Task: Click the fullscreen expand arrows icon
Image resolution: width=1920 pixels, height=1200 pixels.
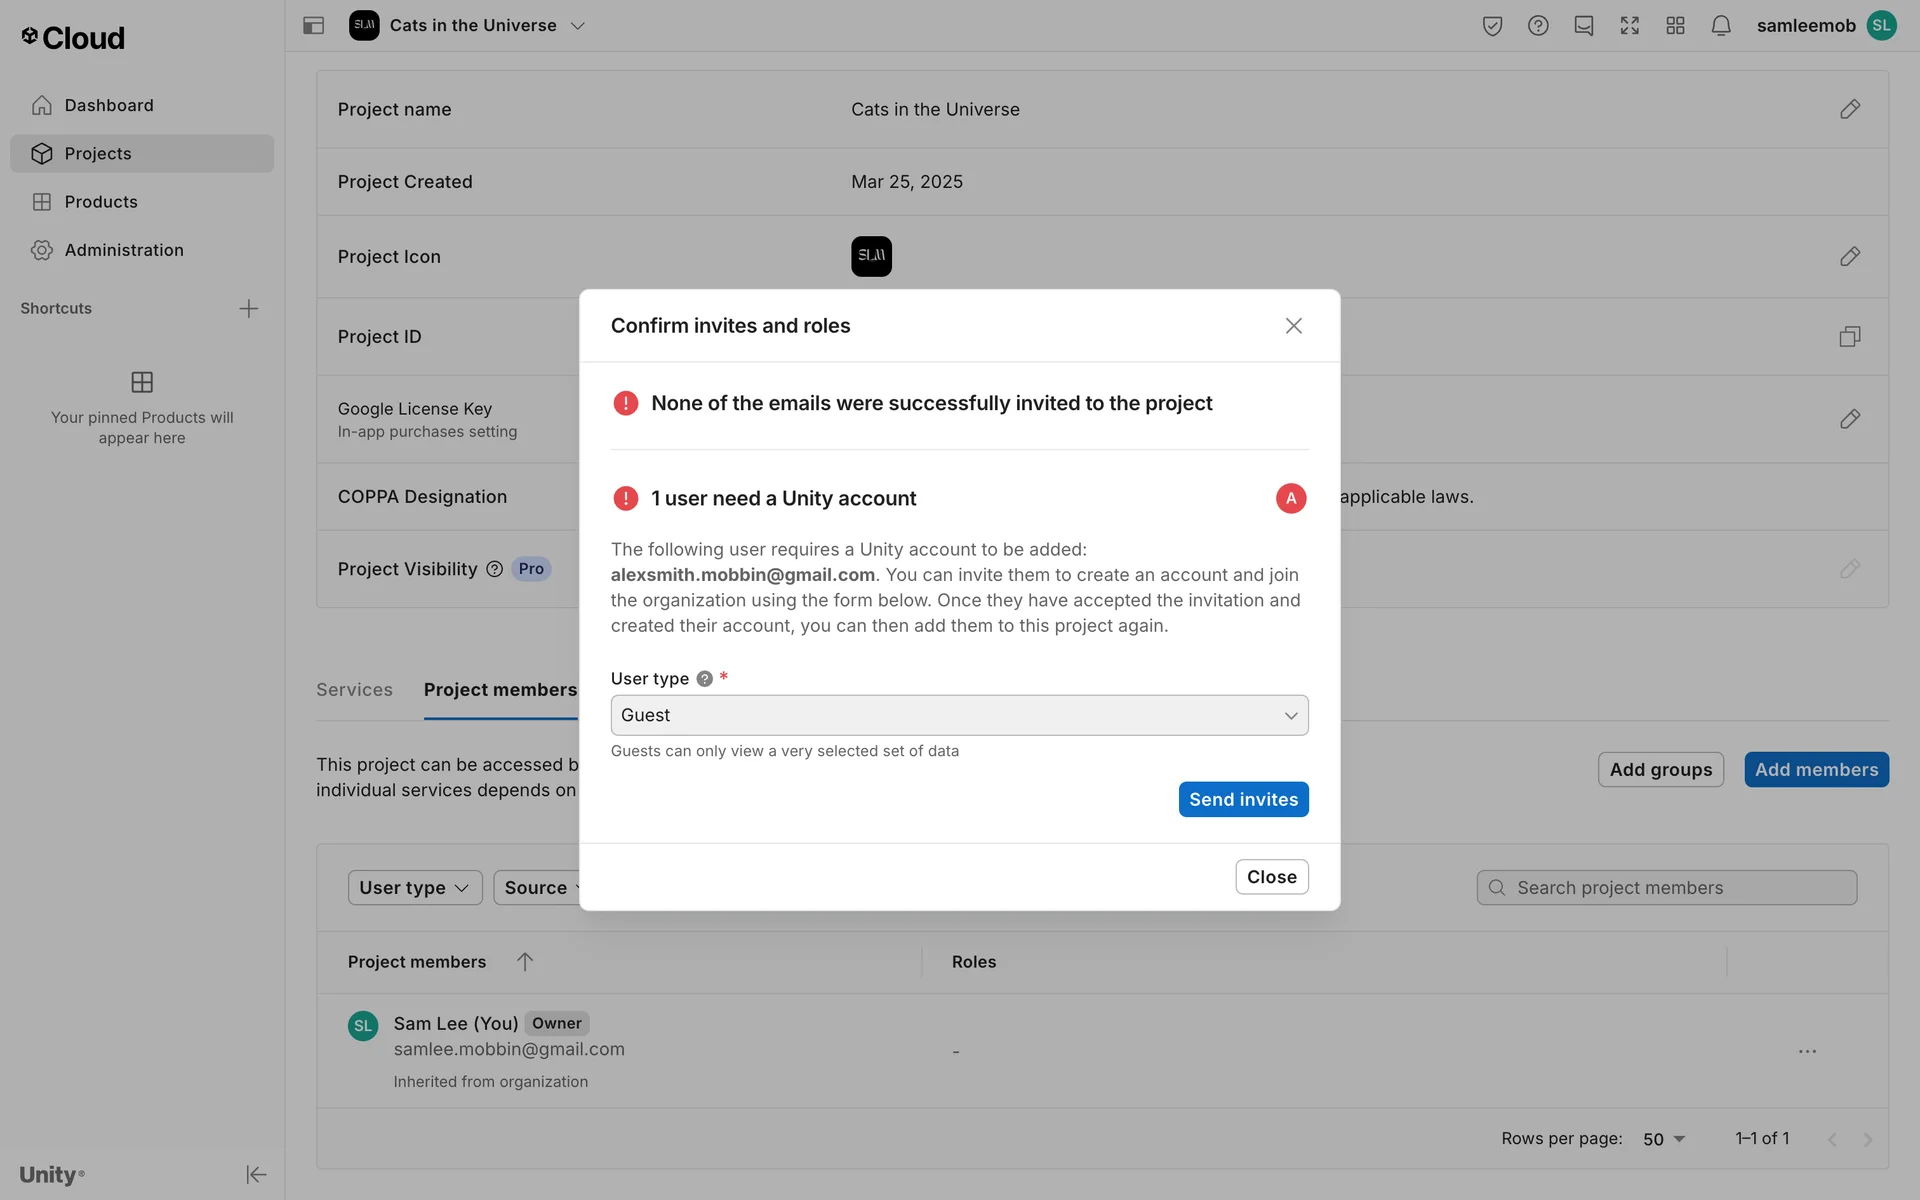Action: point(1629,26)
